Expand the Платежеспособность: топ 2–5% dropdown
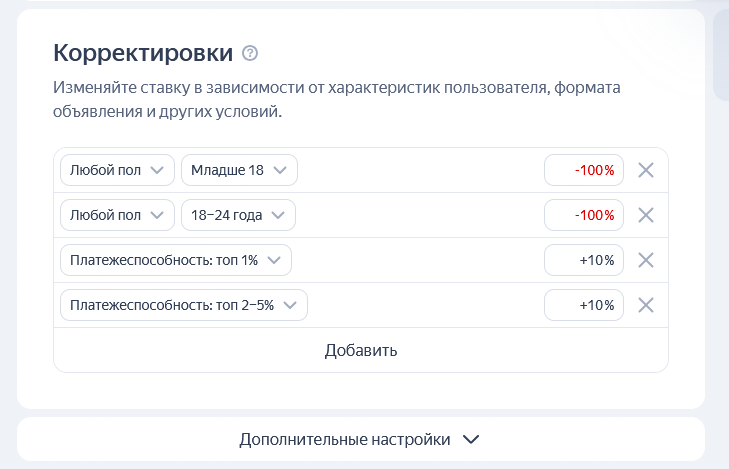The height and width of the screenshot is (469, 729). click(x=184, y=305)
